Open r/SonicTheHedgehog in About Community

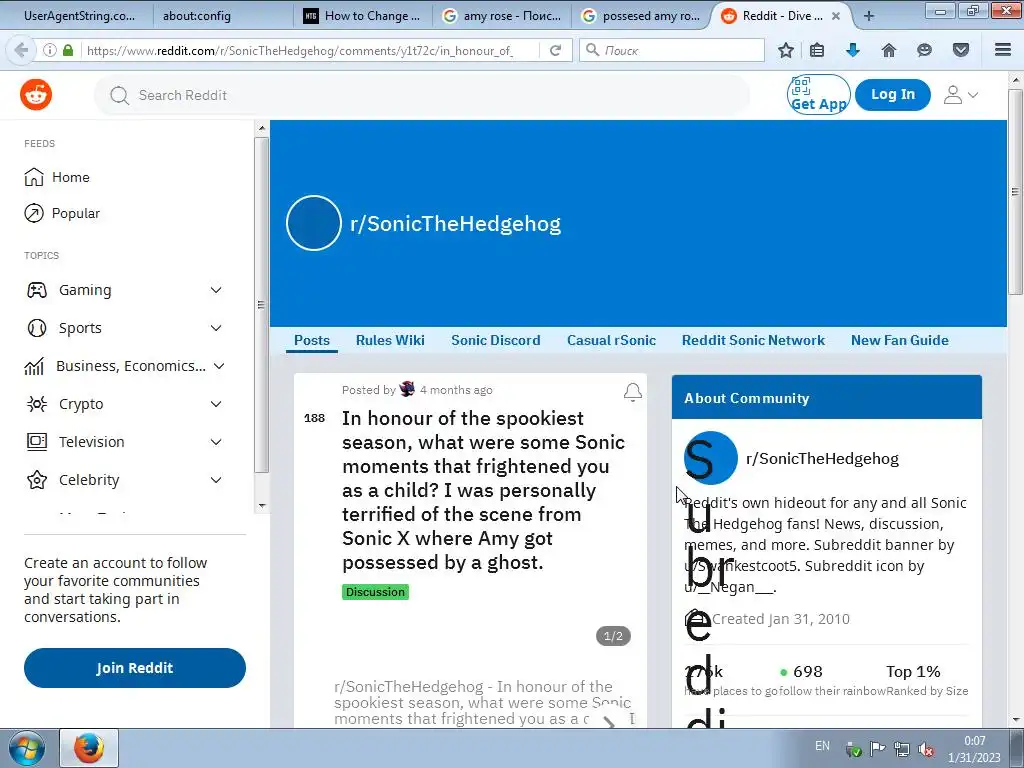tap(822, 458)
